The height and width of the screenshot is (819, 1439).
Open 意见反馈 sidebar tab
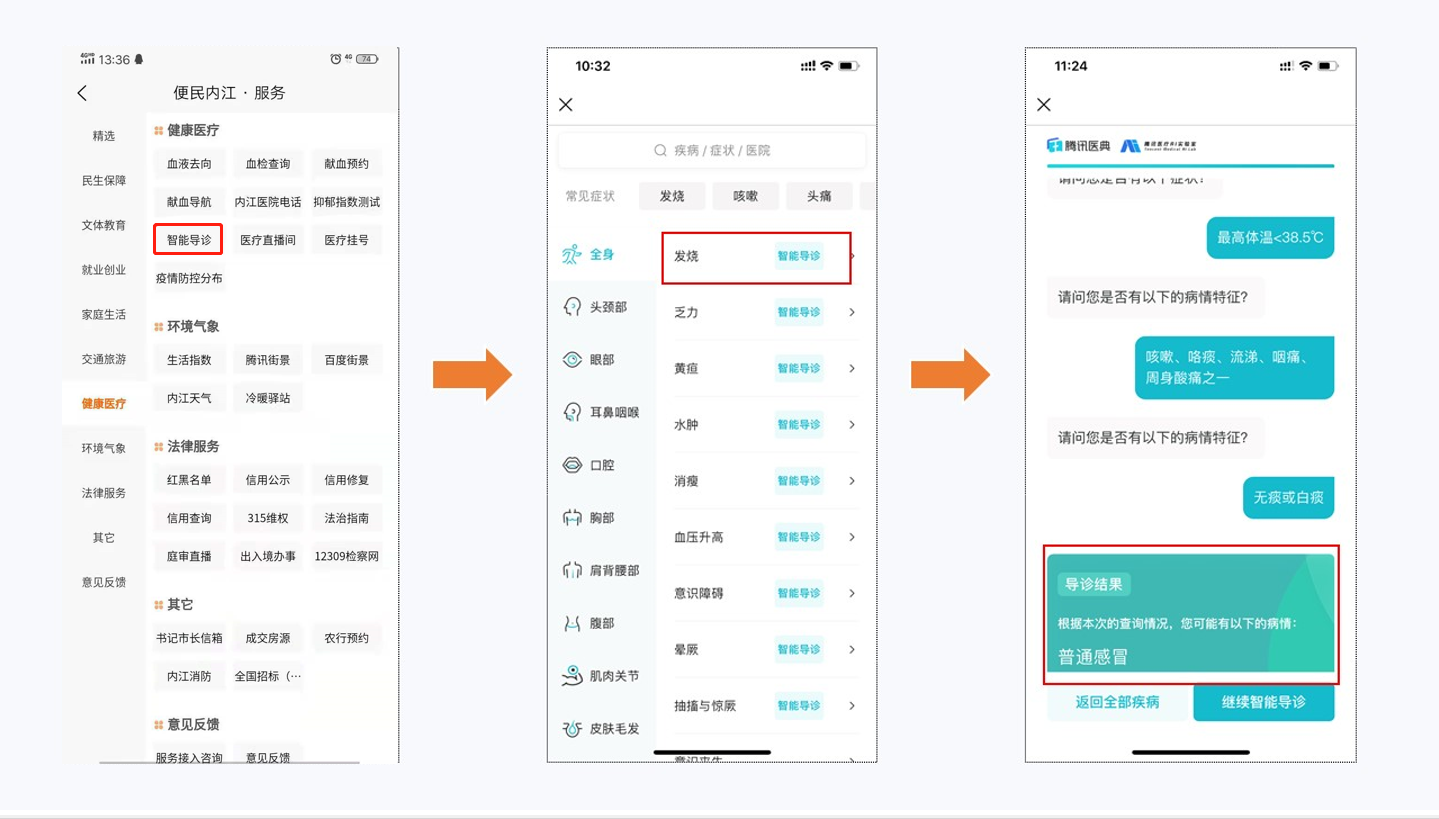(104, 582)
